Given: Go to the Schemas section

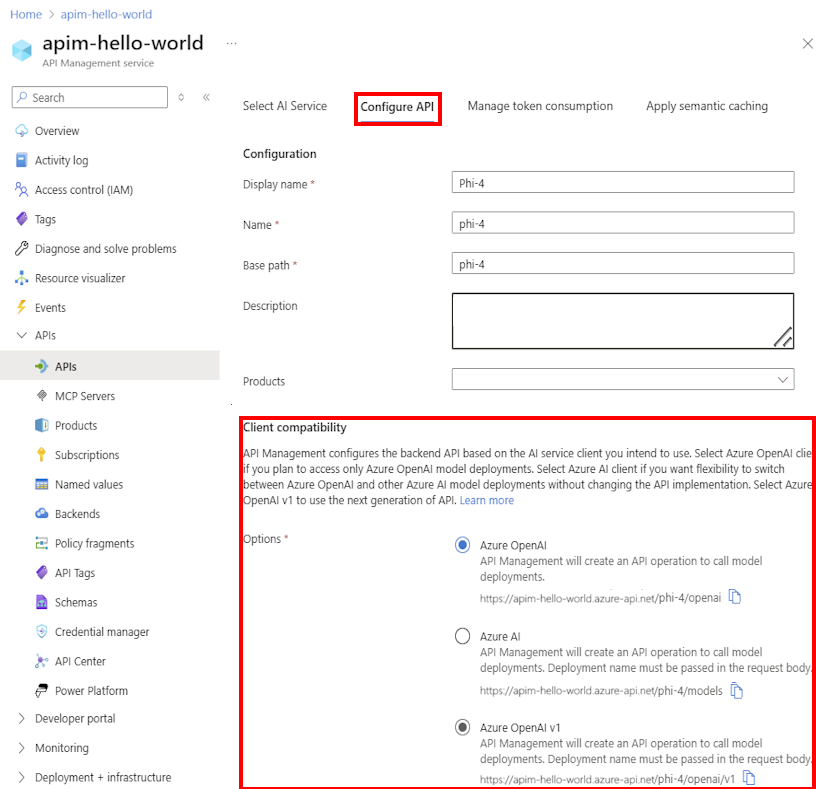Looking at the screenshot, I should (74, 601).
